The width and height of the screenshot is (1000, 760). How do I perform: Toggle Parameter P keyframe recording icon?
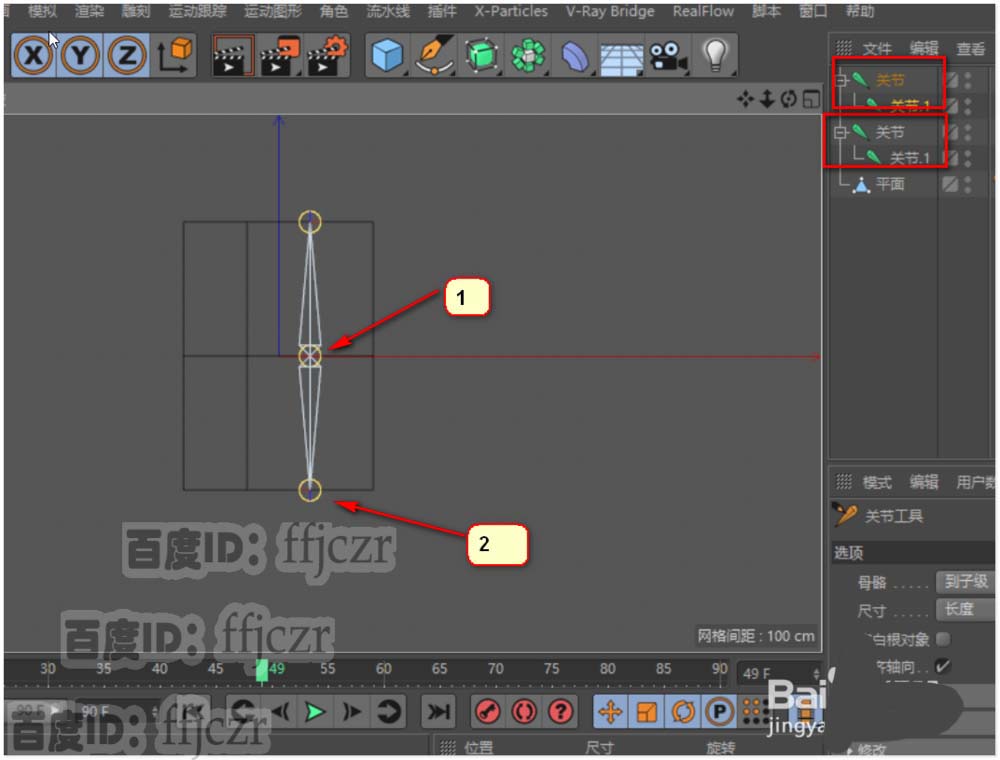[x=719, y=712]
